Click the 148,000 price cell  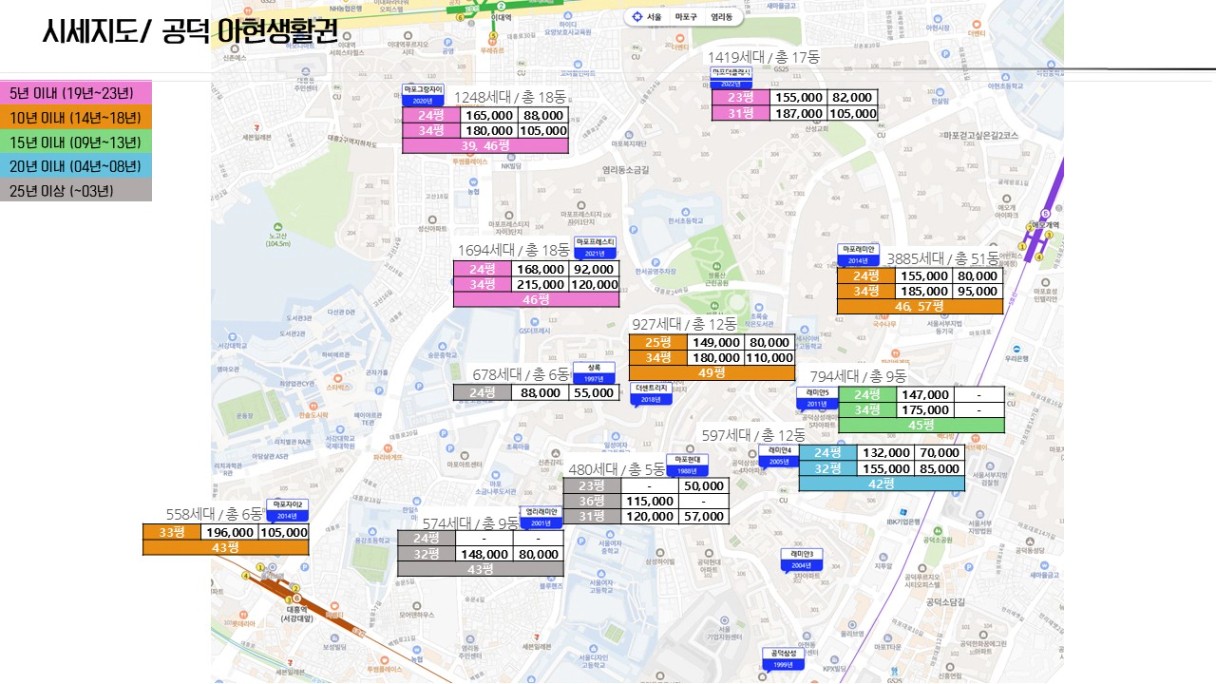pos(483,553)
